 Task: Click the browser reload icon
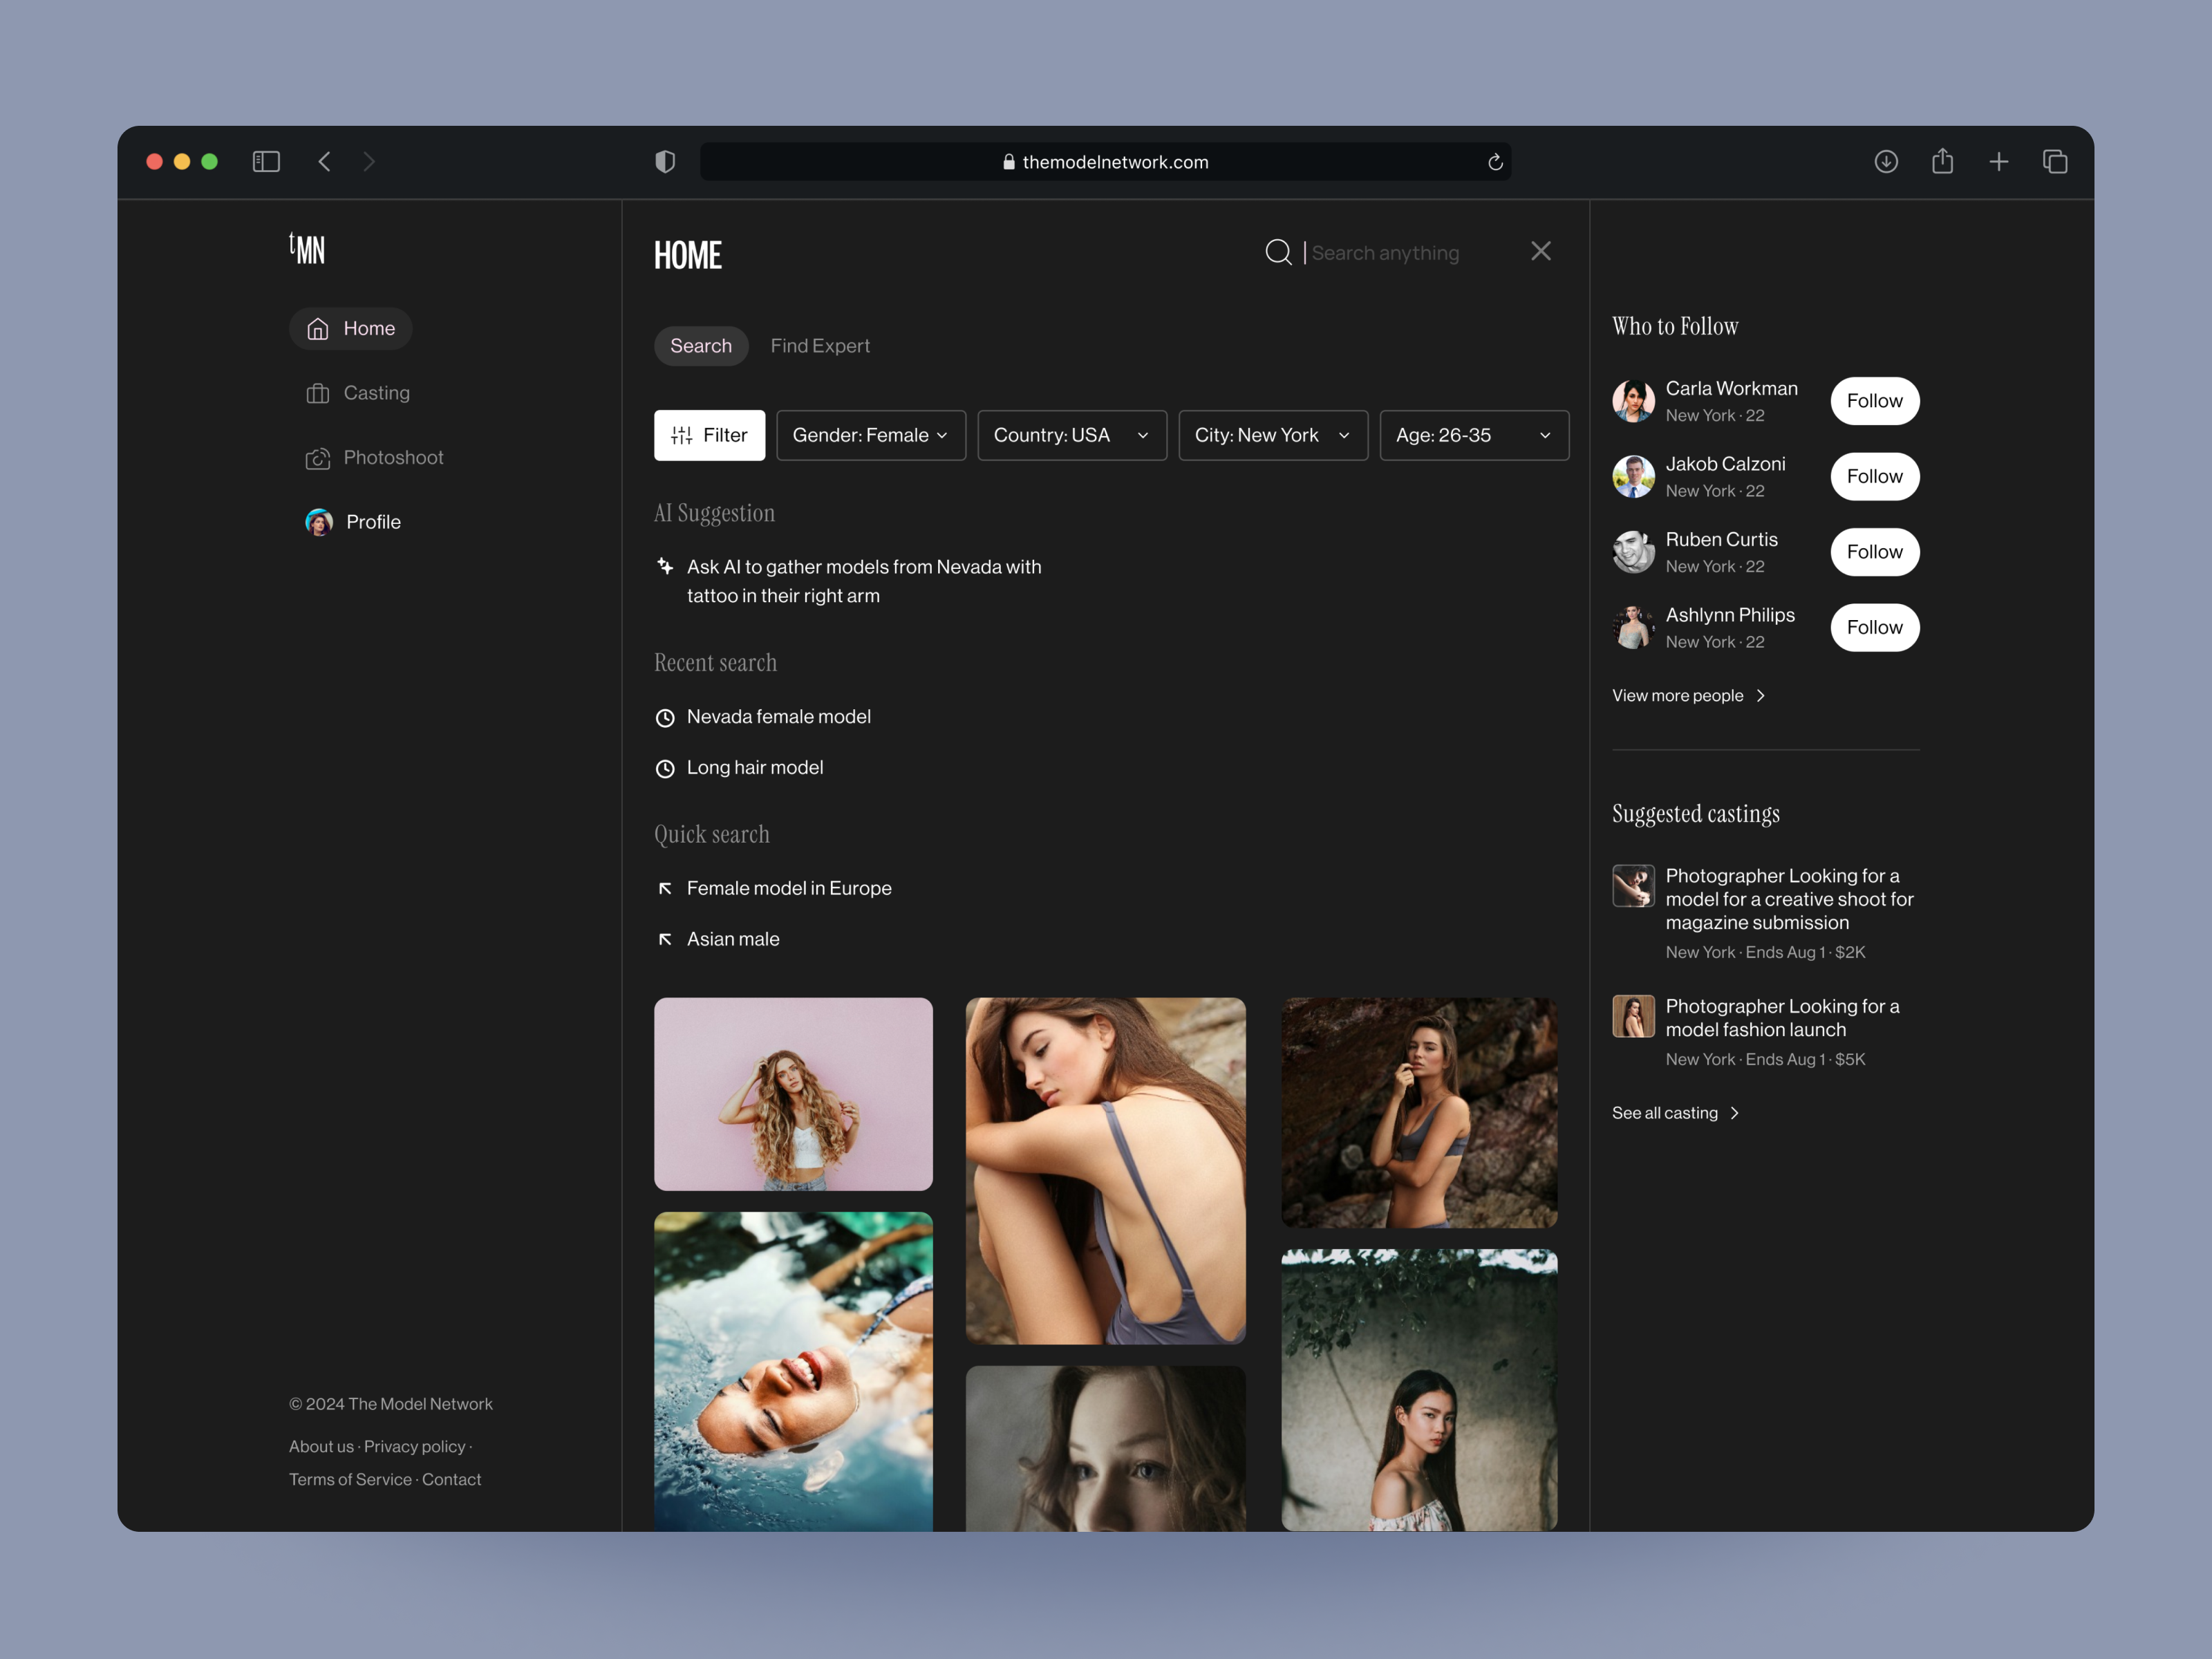1495,162
